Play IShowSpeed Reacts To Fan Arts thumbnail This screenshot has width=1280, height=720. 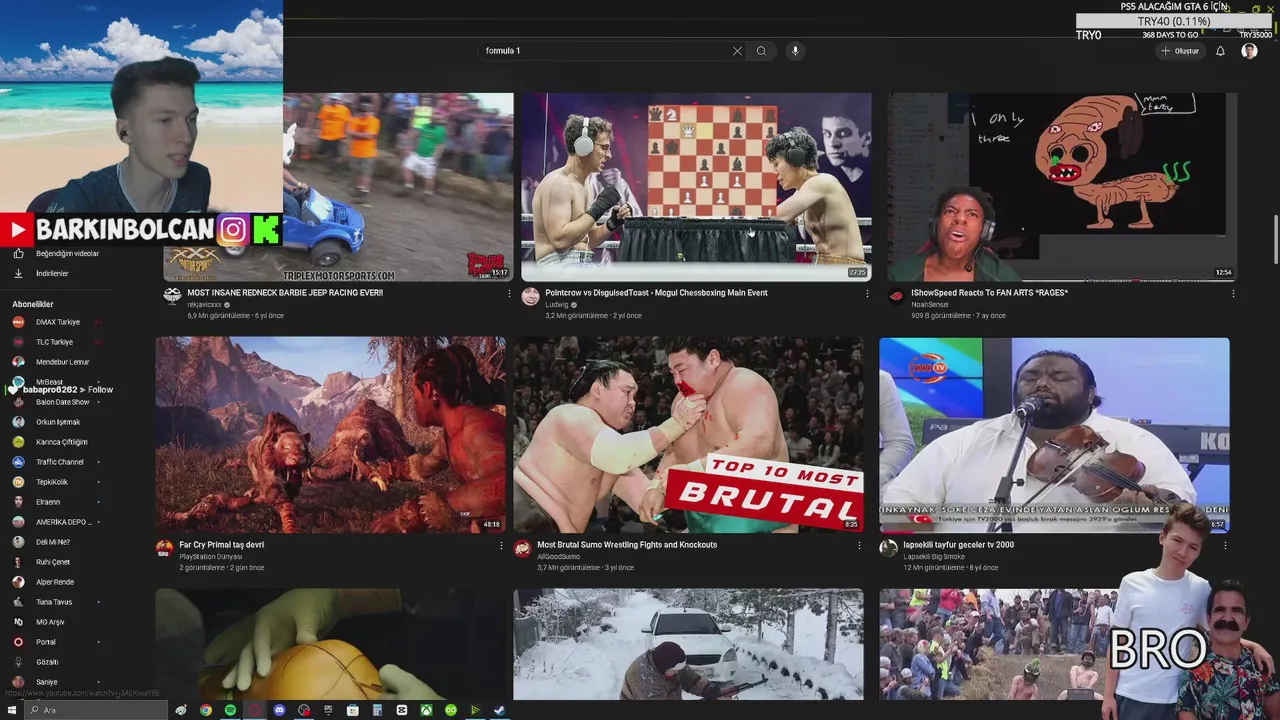coord(1062,187)
